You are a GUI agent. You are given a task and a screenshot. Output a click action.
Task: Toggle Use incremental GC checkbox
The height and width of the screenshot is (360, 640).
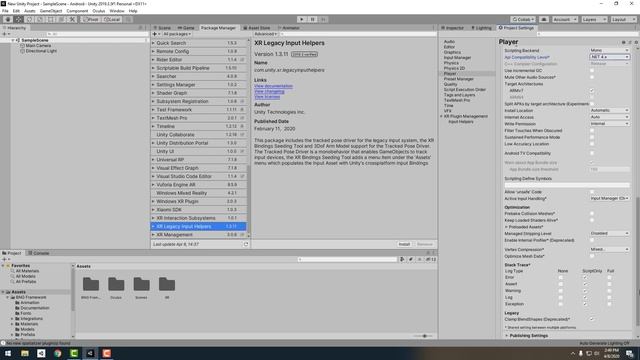592,71
